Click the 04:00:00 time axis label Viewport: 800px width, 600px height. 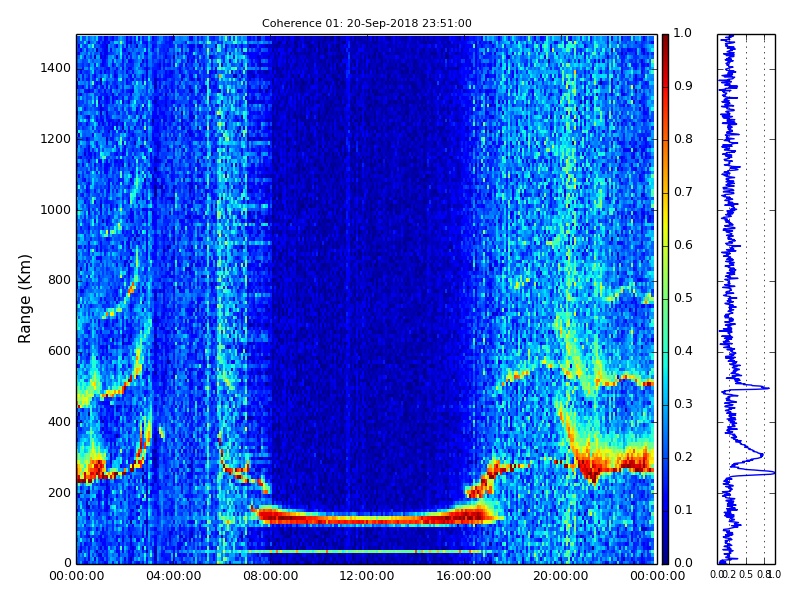(x=173, y=576)
